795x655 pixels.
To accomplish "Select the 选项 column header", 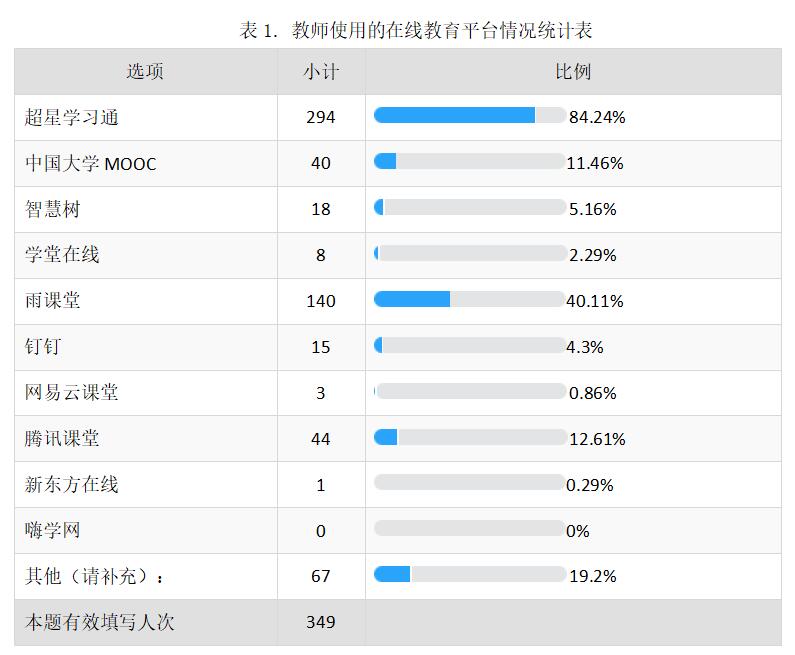I will 145,72.
